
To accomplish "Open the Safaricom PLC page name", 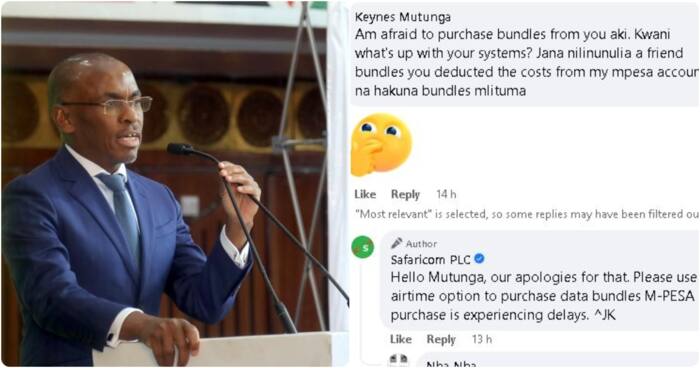I will 430,259.
